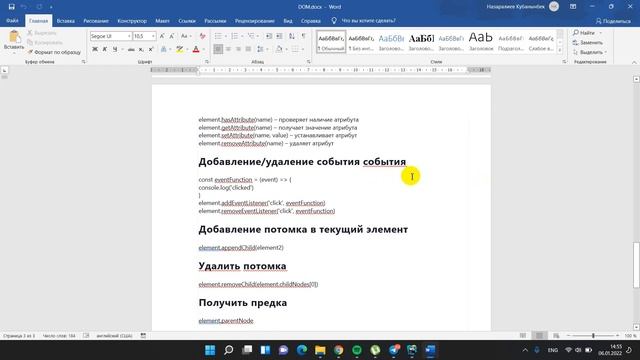
Task: Click the zoom slider in status bar
Action: 593,336
